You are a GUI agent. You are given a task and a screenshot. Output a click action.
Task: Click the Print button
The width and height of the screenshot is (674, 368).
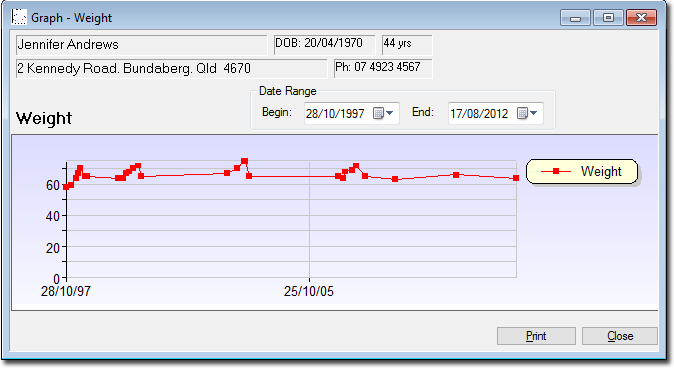[536, 336]
